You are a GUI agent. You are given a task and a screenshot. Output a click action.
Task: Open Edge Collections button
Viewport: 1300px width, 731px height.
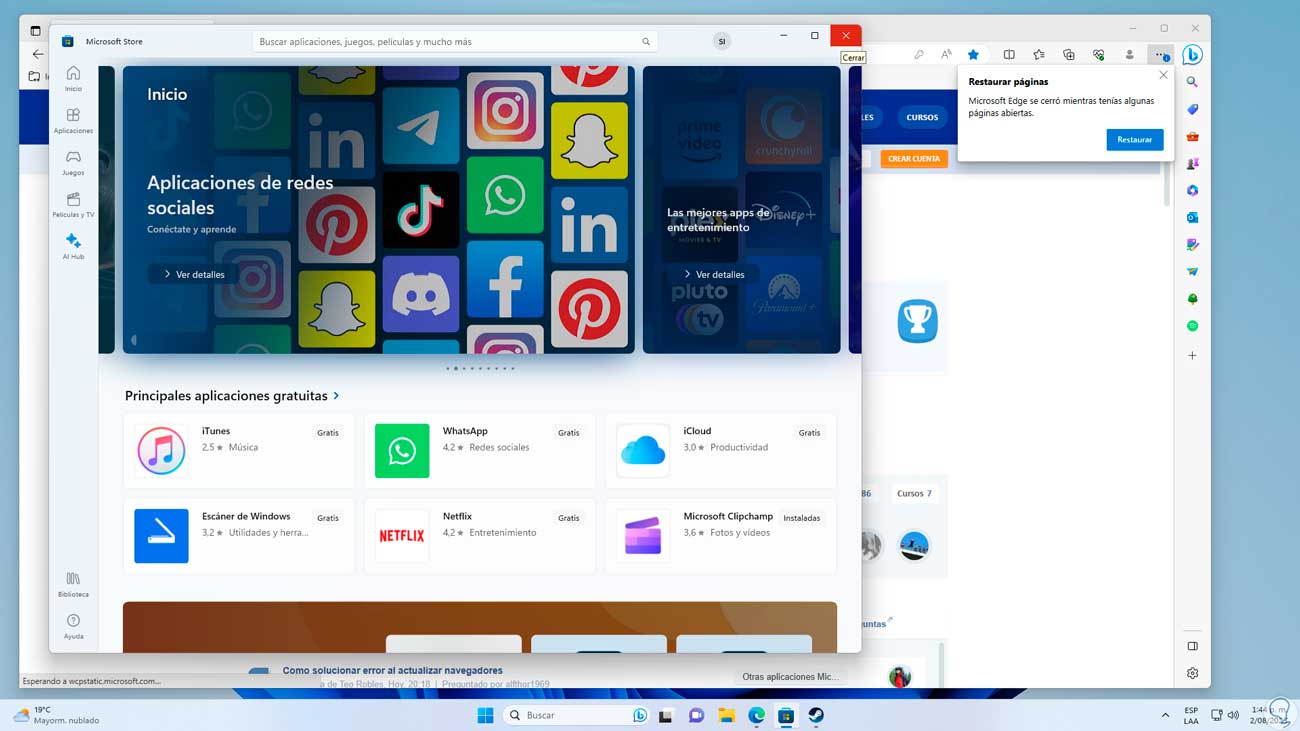pyautogui.click(x=1069, y=55)
